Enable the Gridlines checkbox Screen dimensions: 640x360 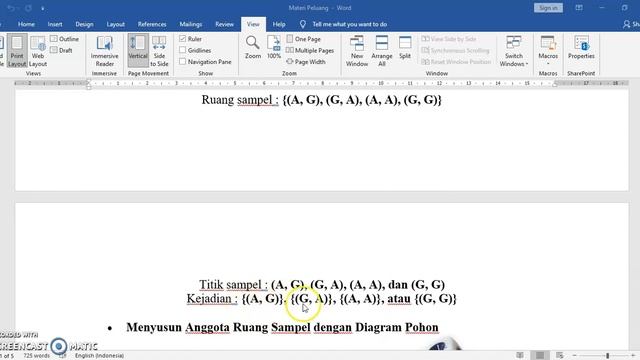pyautogui.click(x=182, y=50)
